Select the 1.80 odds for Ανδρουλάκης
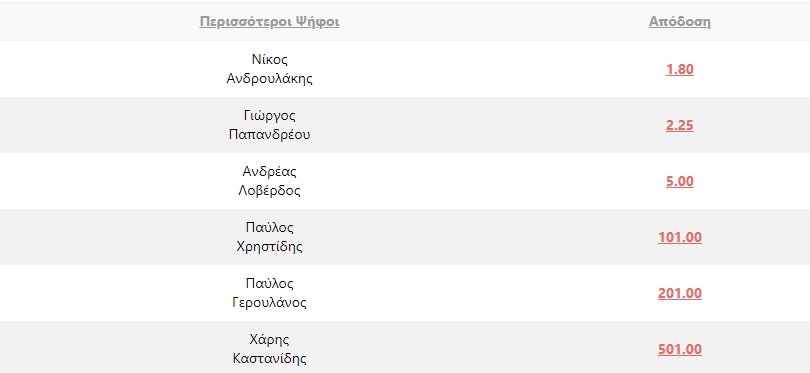810x373 pixels. point(679,69)
